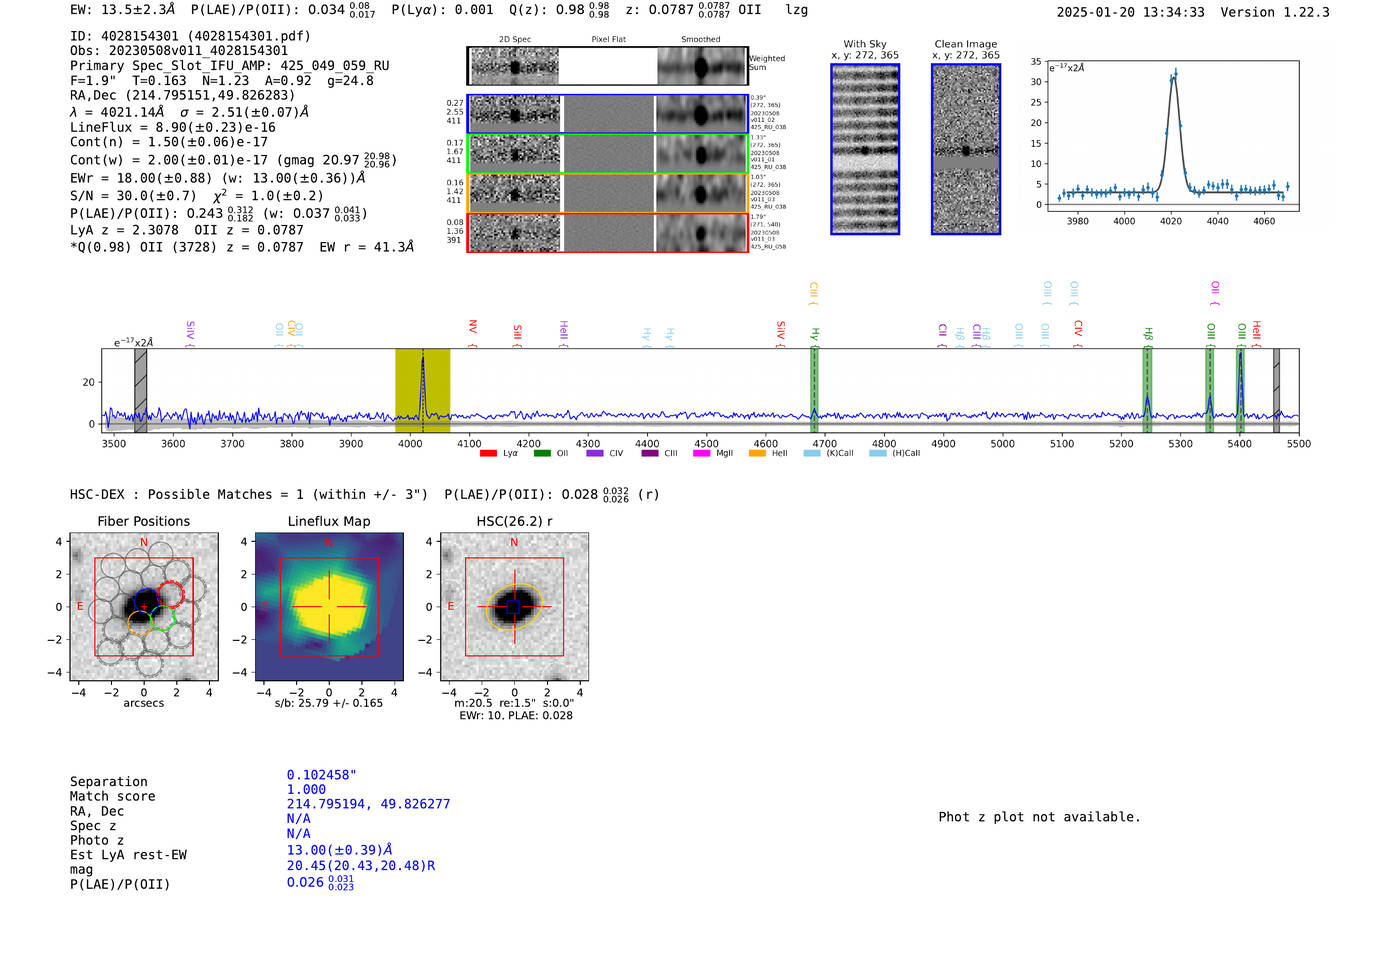Click the 'Cont(w) = 2.00(±0.01)e-17' line
Viewport: 1400px width, 953px height.
[x=234, y=160]
